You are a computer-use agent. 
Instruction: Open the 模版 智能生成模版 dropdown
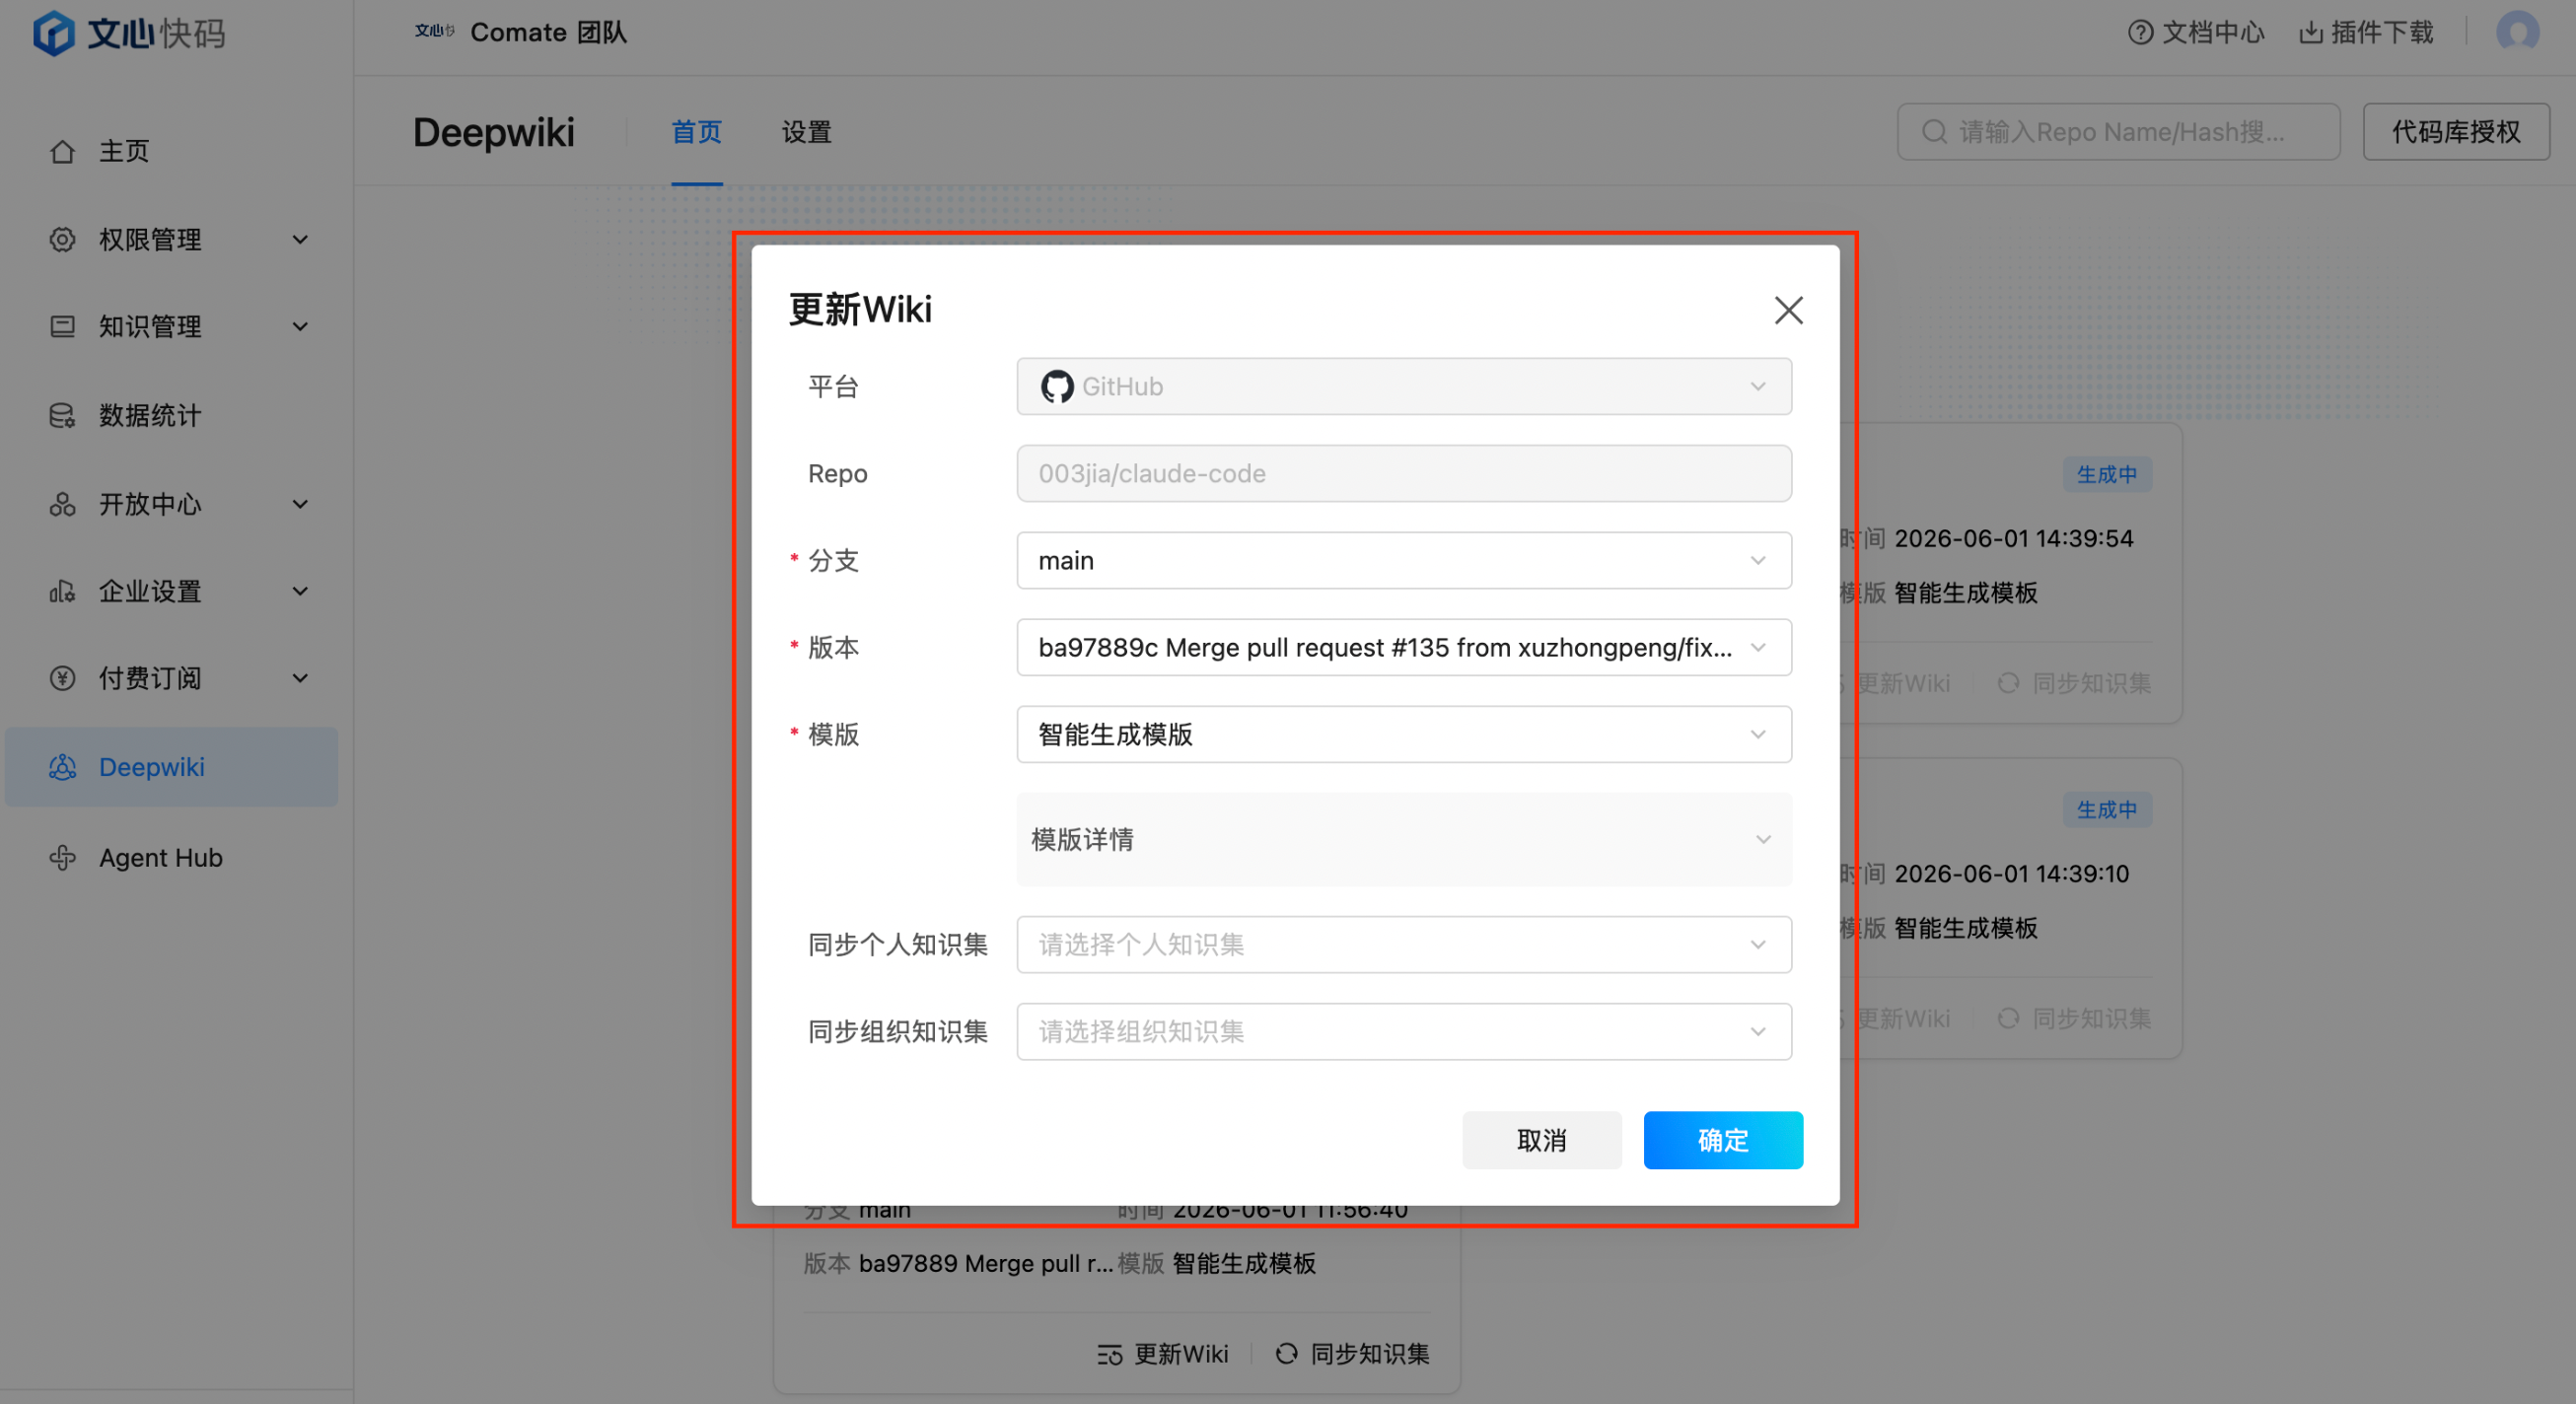pyautogui.click(x=1404, y=734)
